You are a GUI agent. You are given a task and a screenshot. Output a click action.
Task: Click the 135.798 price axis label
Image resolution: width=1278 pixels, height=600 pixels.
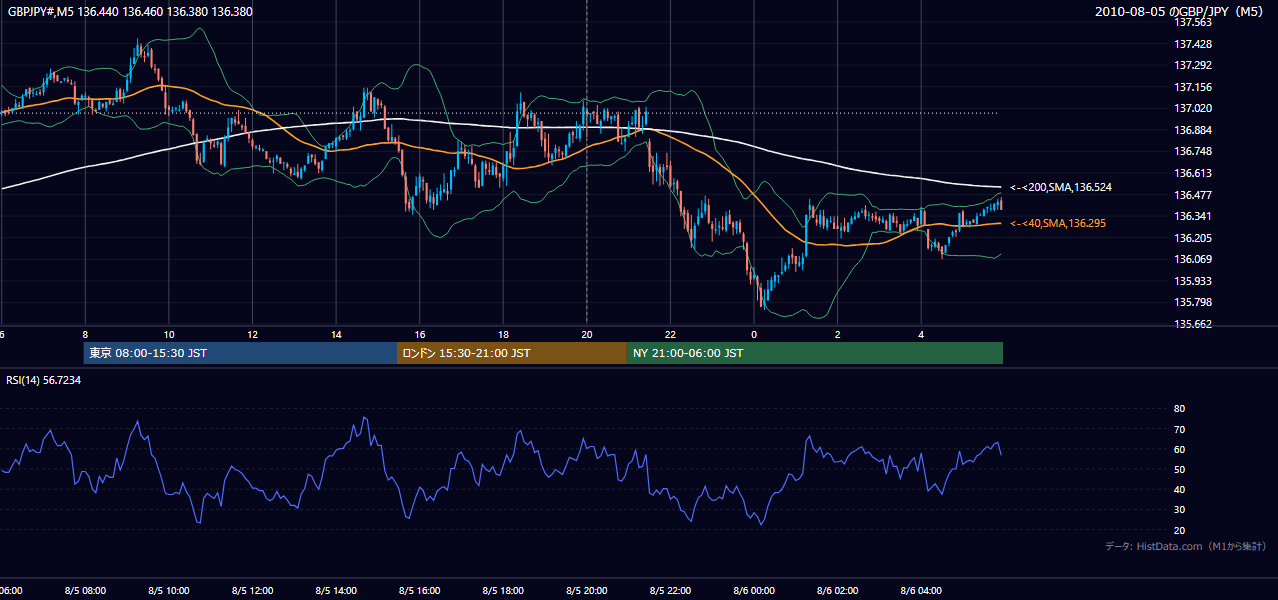[1192, 302]
